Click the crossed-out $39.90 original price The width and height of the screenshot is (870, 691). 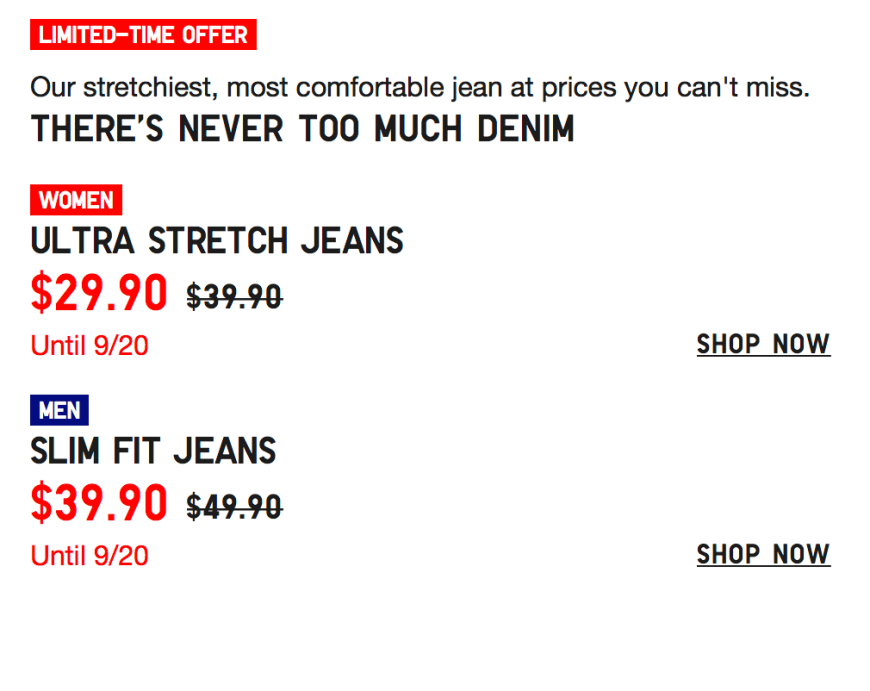[235, 296]
